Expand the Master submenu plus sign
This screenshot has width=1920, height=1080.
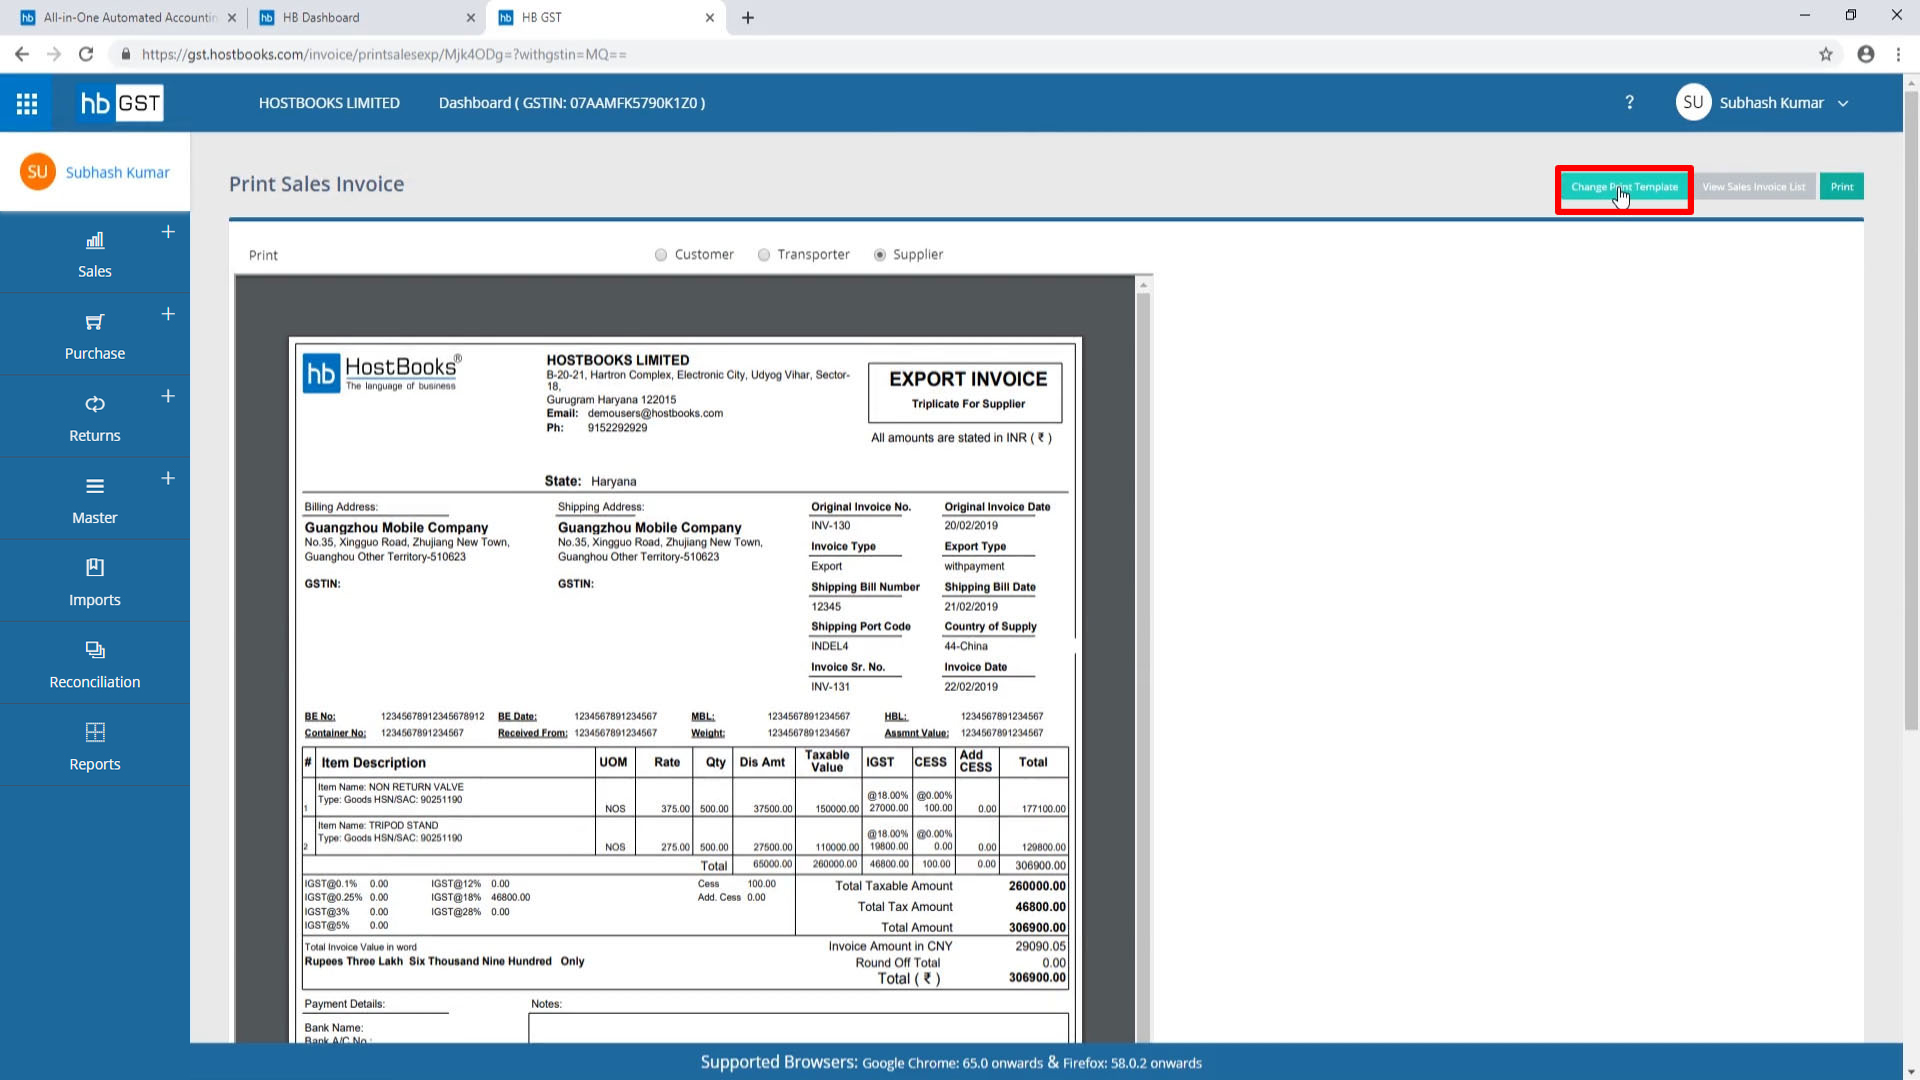click(x=168, y=478)
